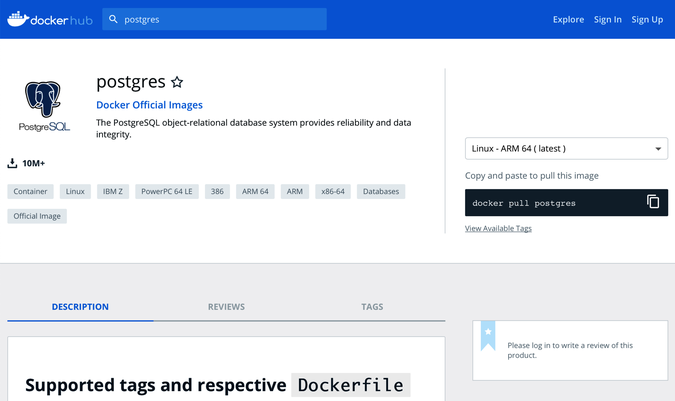Follow the View Available Tags link
675x401 pixels.
click(498, 228)
